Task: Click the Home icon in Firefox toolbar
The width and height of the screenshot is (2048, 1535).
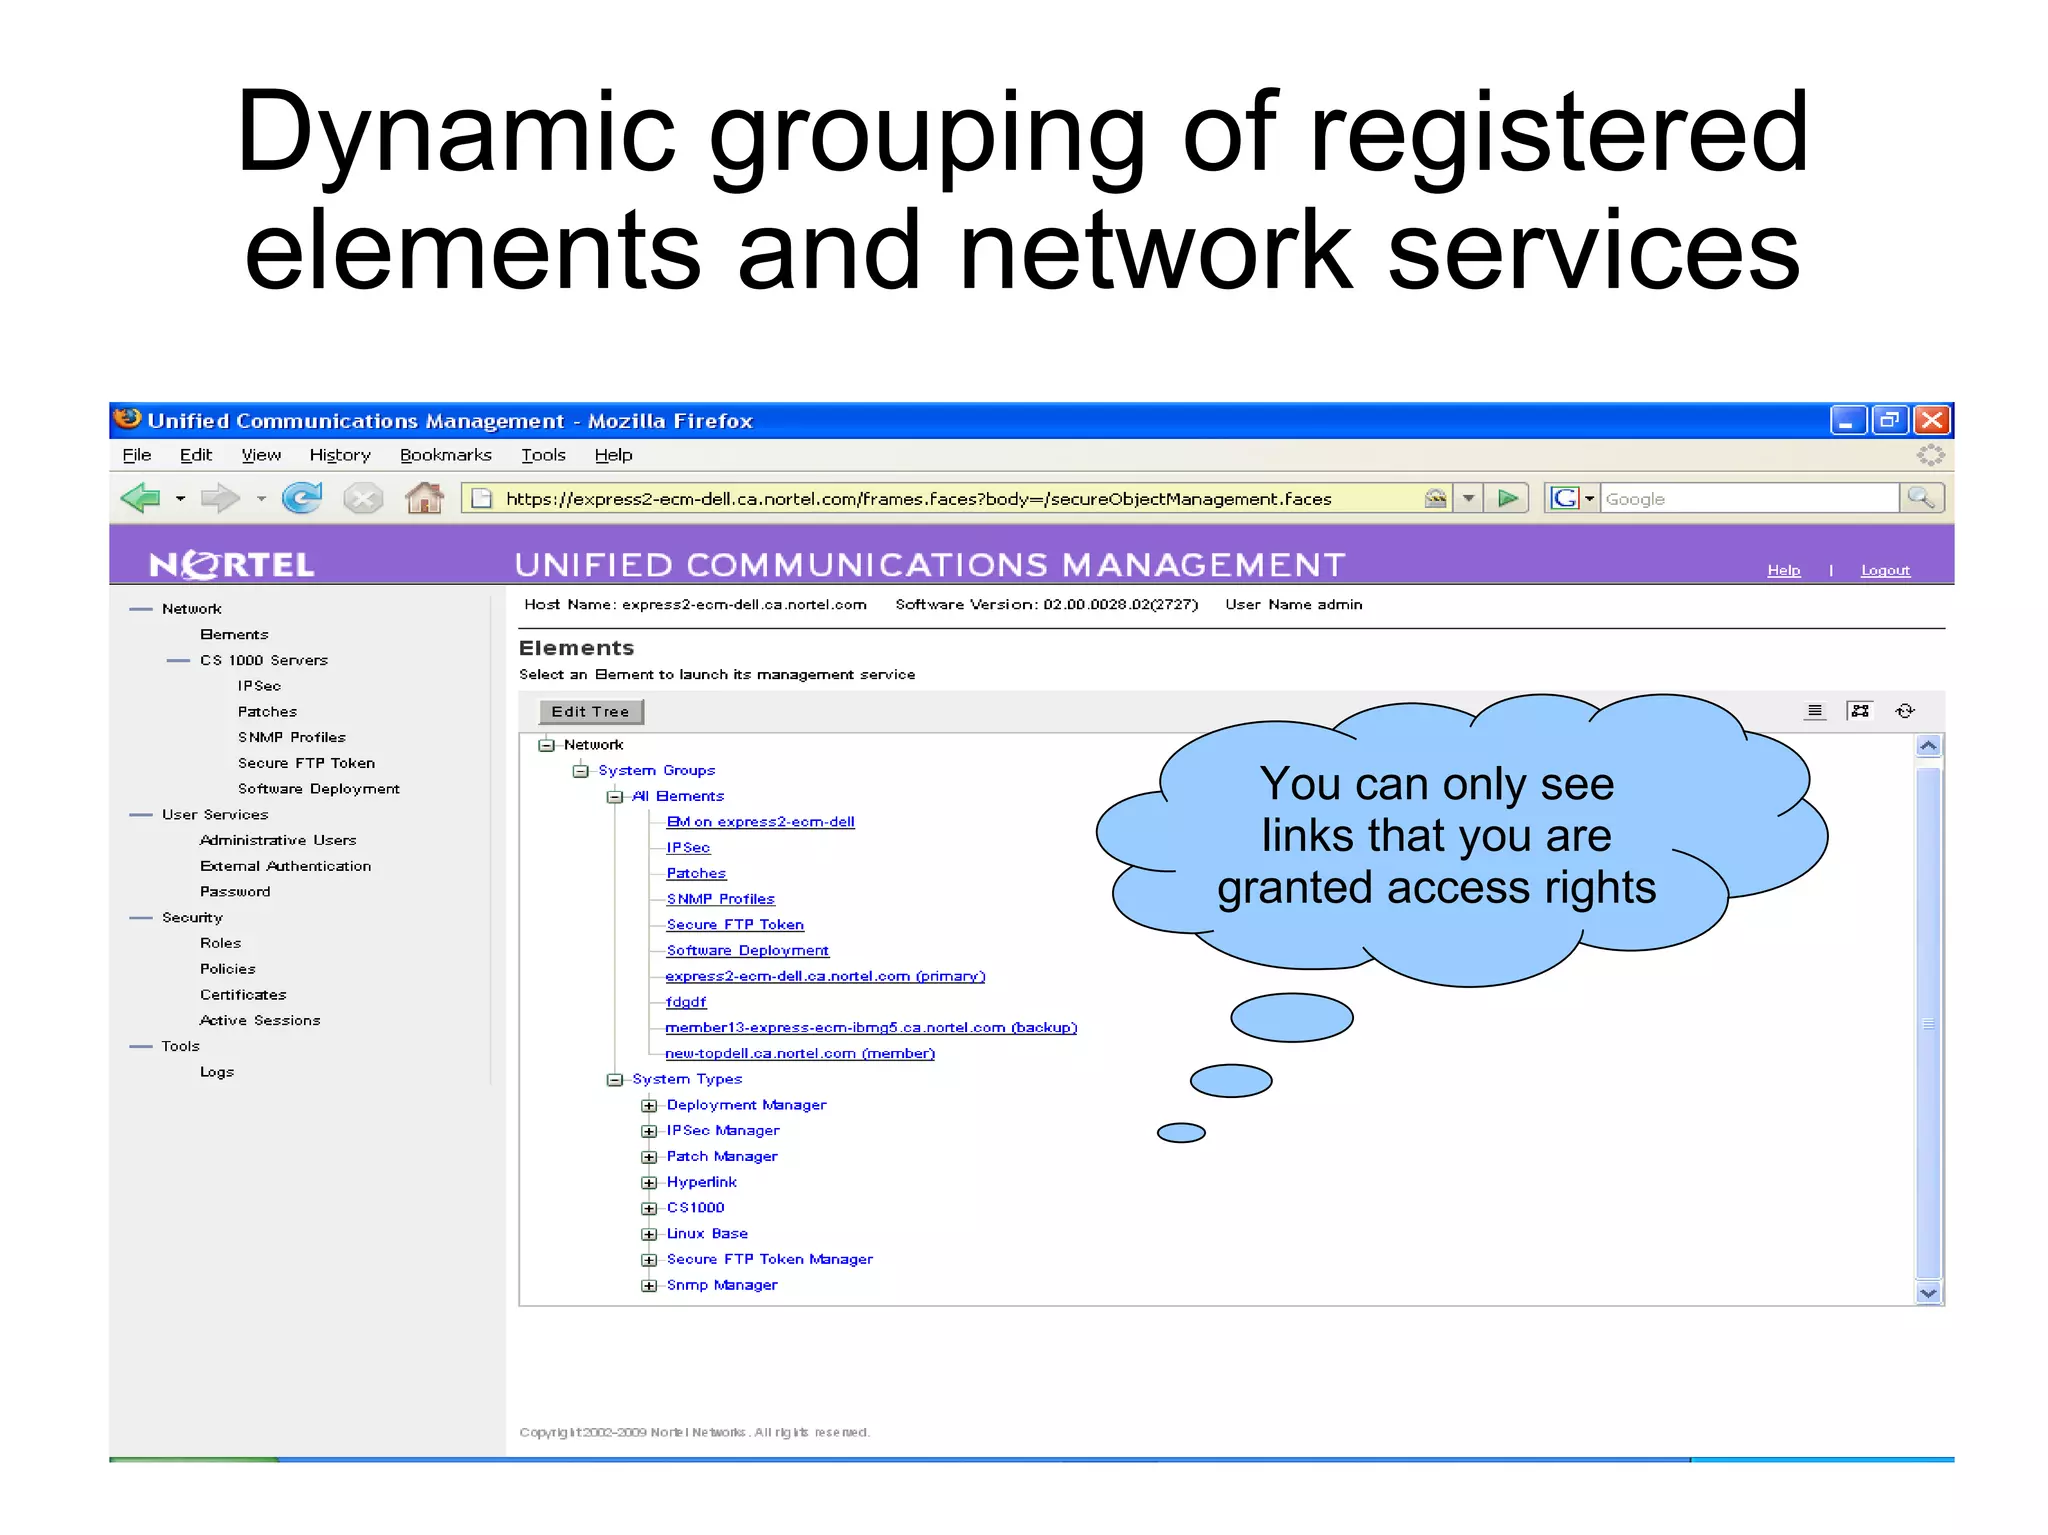Action: (x=424, y=497)
